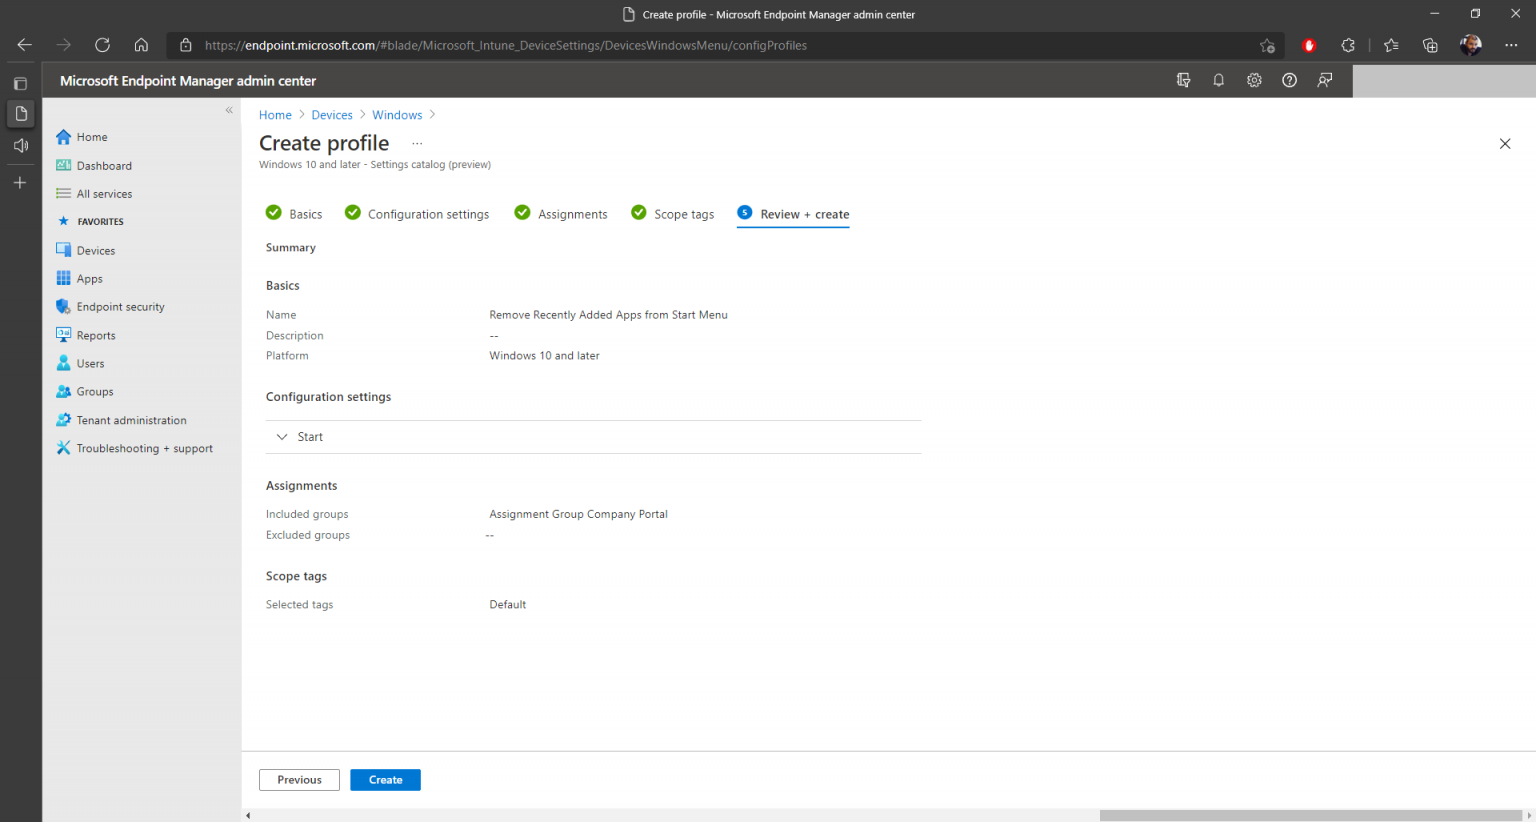
Task: Click the browser profile avatar
Action: tap(1470, 45)
